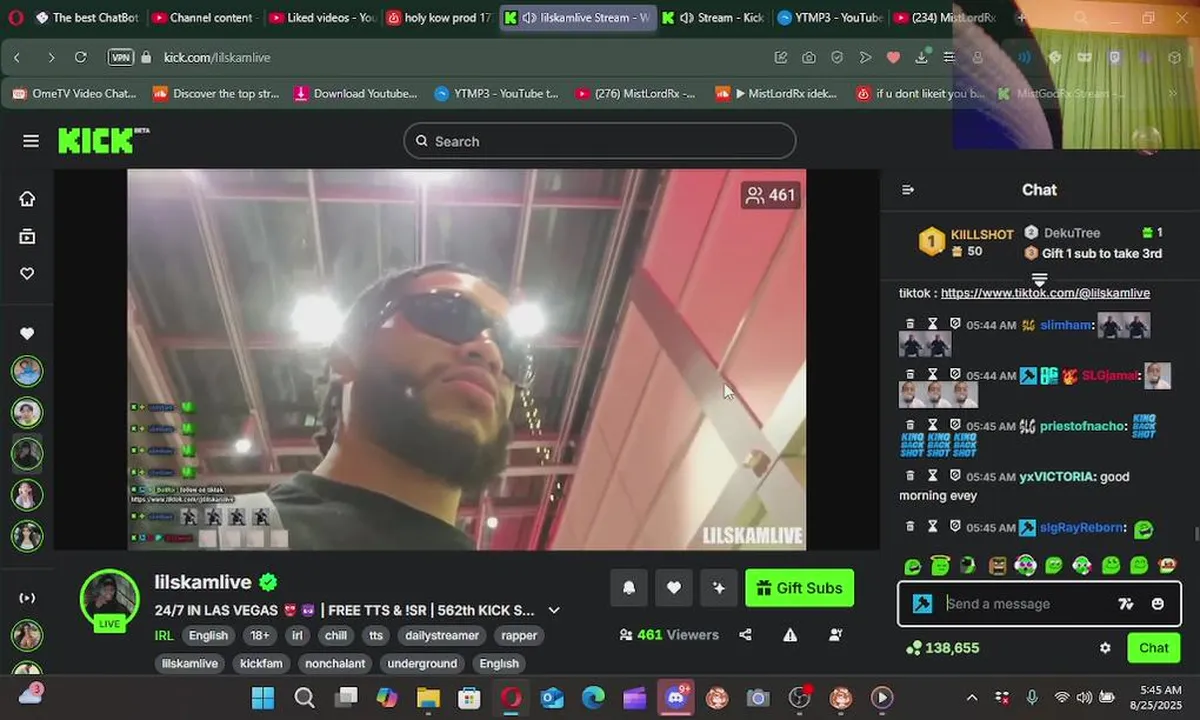Viewport: 1200px width, 720px height.
Task: Click the browser heart bookmark icon
Action: pyautogui.click(x=893, y=57)
